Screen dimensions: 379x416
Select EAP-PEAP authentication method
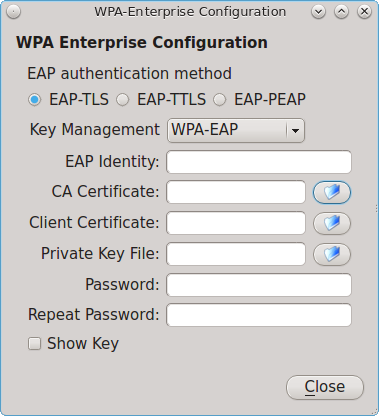point(220,100)
